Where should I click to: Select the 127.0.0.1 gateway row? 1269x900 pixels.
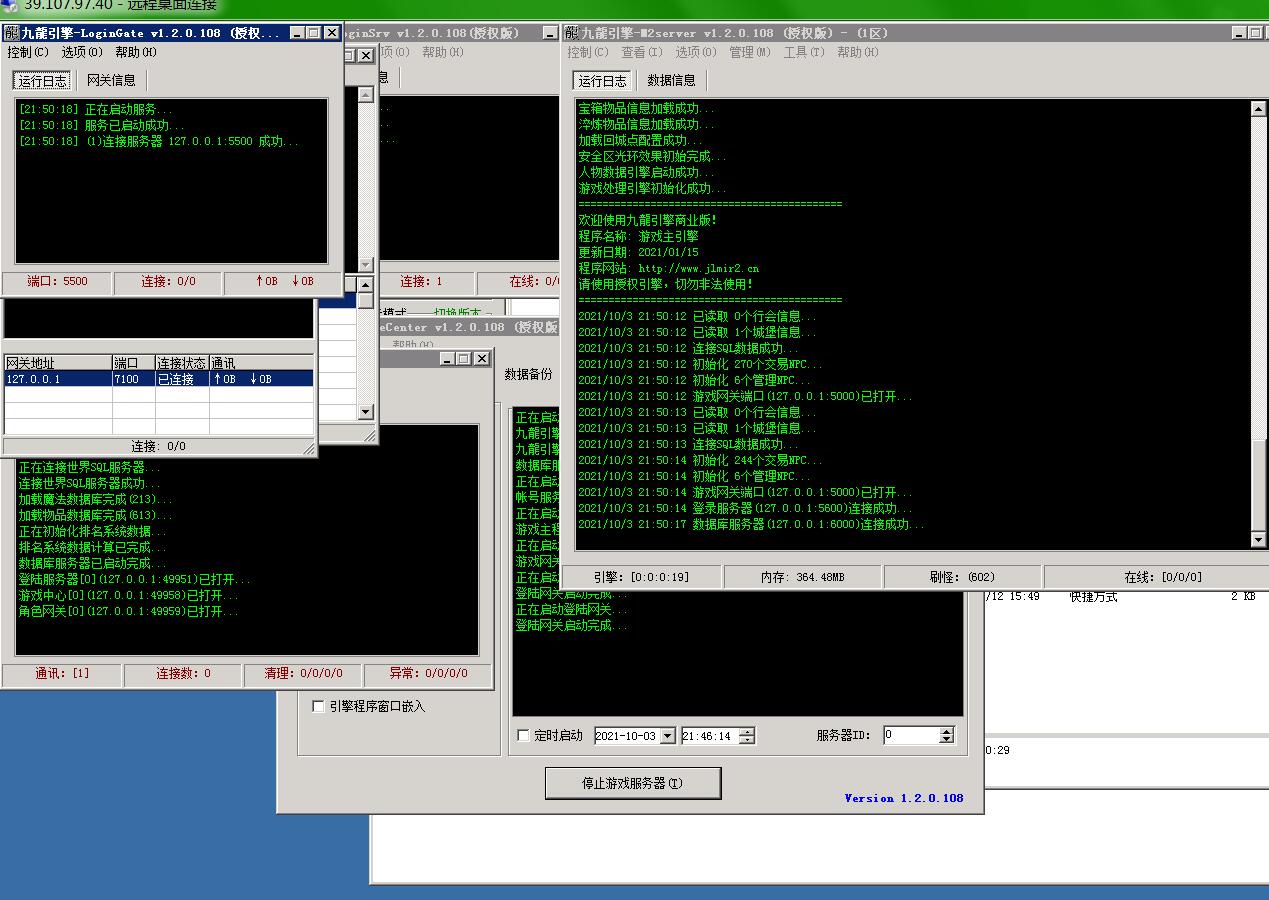coord(58,379)
